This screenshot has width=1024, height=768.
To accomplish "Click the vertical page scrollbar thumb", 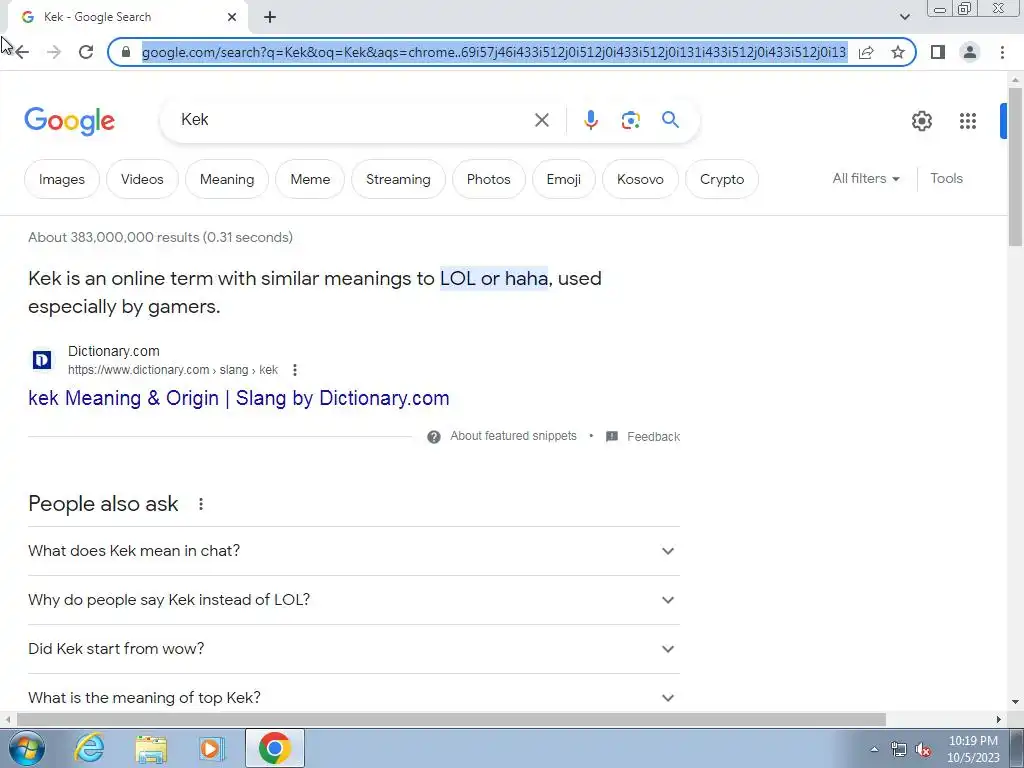I will [x=1015, y=167].
